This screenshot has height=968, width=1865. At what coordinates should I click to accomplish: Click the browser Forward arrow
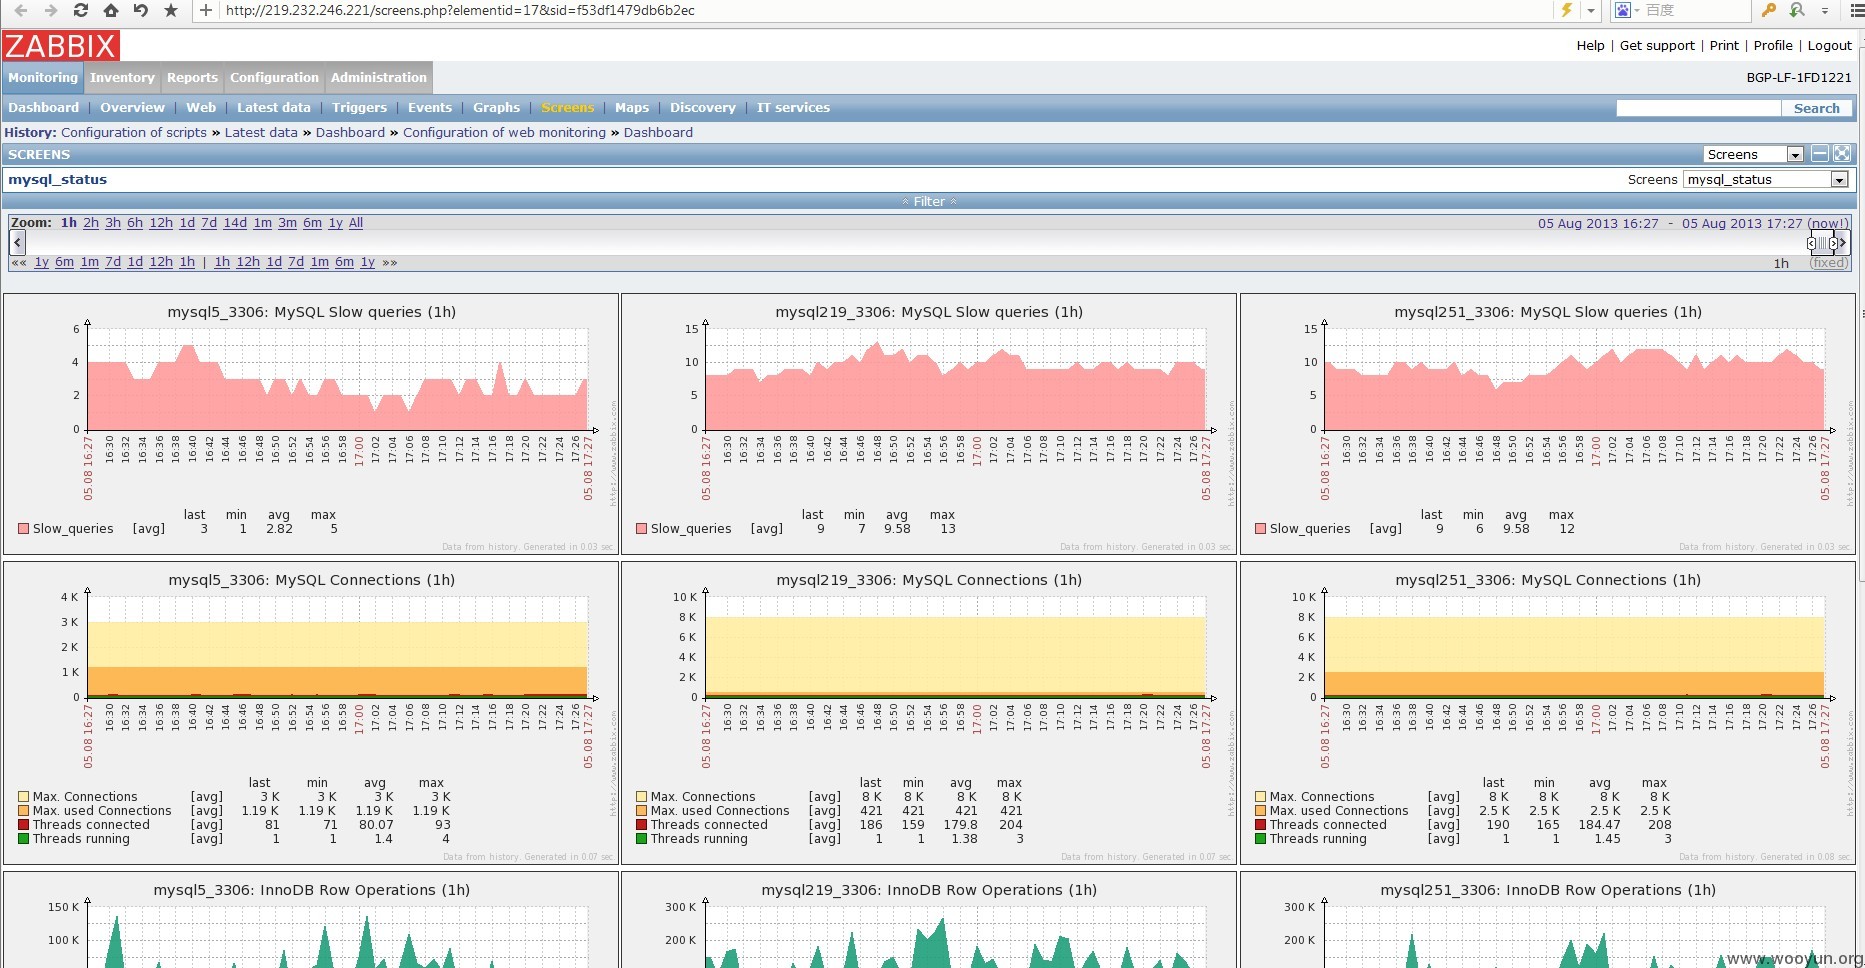[x=50, y=10]
